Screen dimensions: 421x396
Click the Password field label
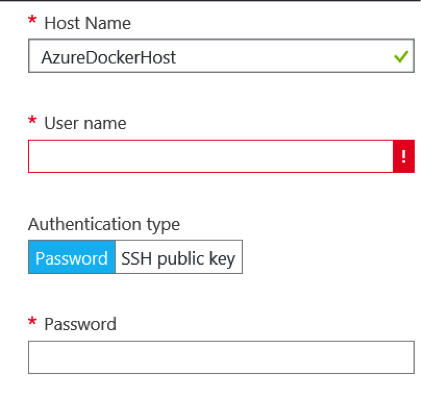pos(80,324)
